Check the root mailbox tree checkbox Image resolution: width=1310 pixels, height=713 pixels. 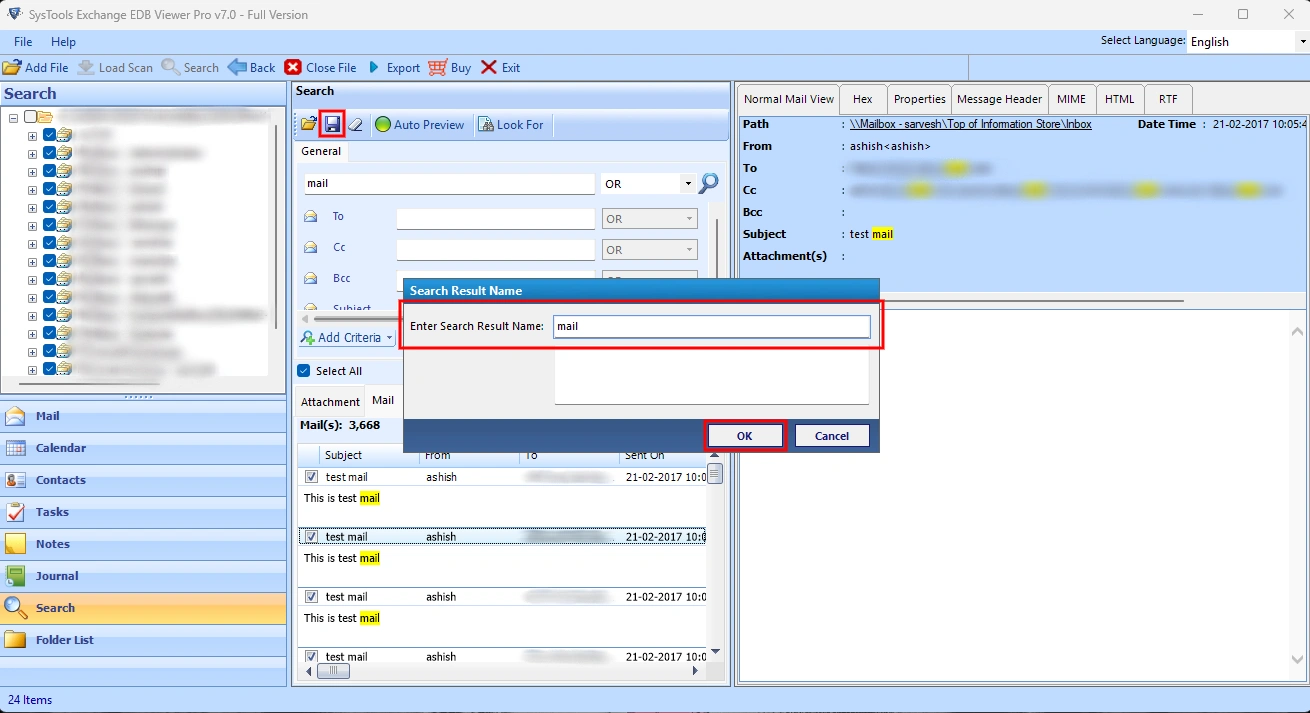[31, 117]
